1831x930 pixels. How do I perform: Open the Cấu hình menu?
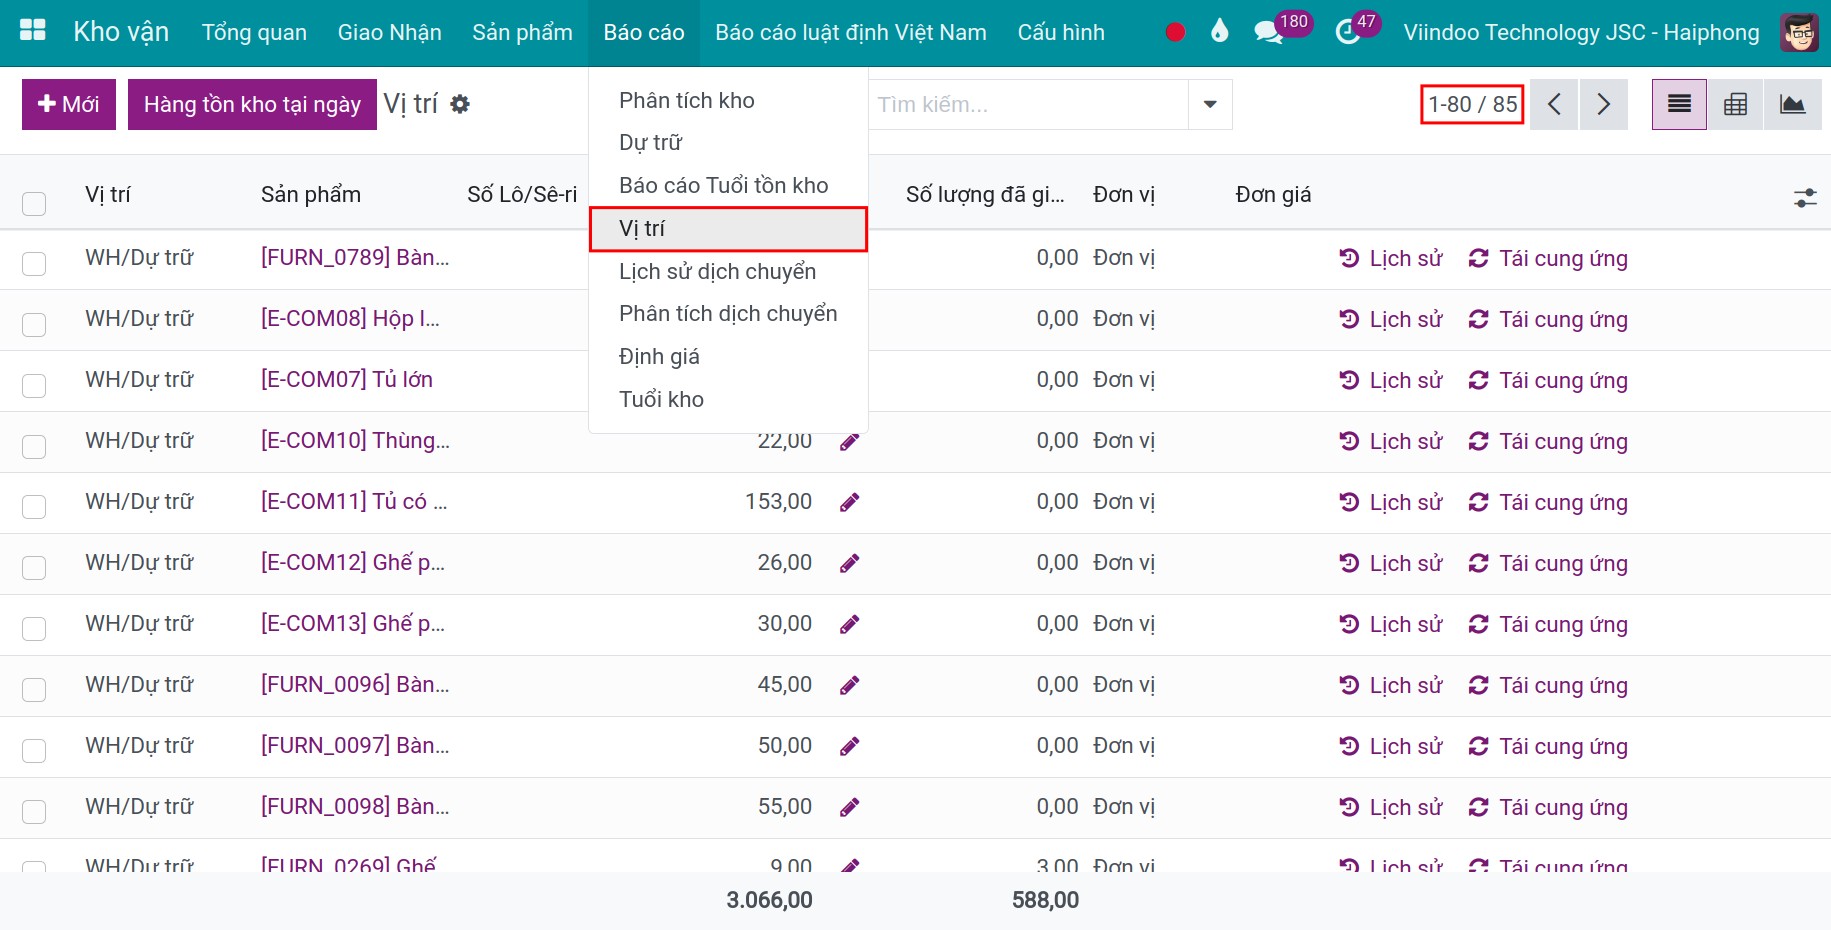1061,32
